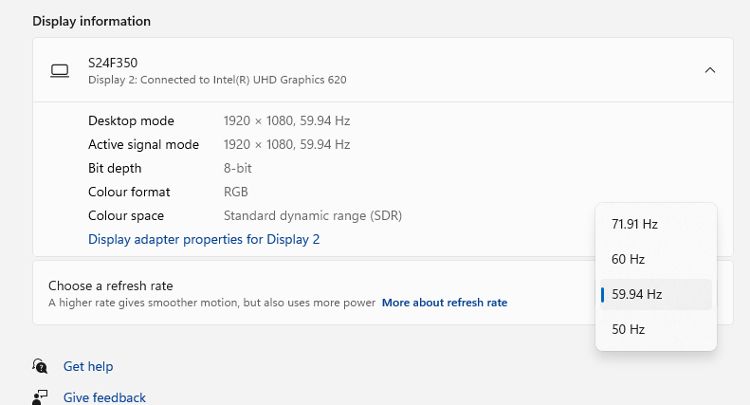This screenshot has height=405, width=750.
Task: Click the Active signal mode value
Action: pyautogui.click(x=287, y=144)
